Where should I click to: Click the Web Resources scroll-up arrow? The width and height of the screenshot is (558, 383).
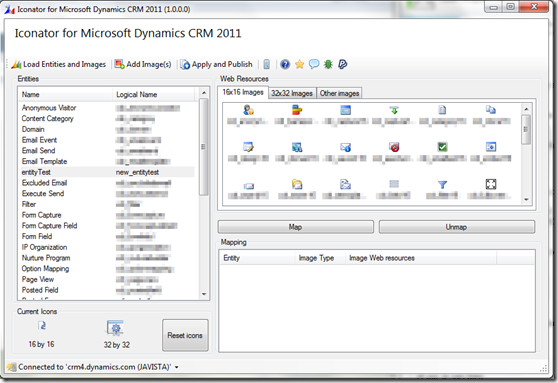tap(526, 109)
